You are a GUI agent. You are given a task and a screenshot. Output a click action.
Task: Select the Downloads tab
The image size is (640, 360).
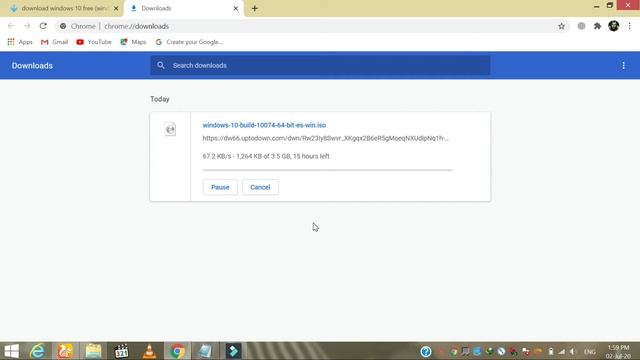point(184,9)
